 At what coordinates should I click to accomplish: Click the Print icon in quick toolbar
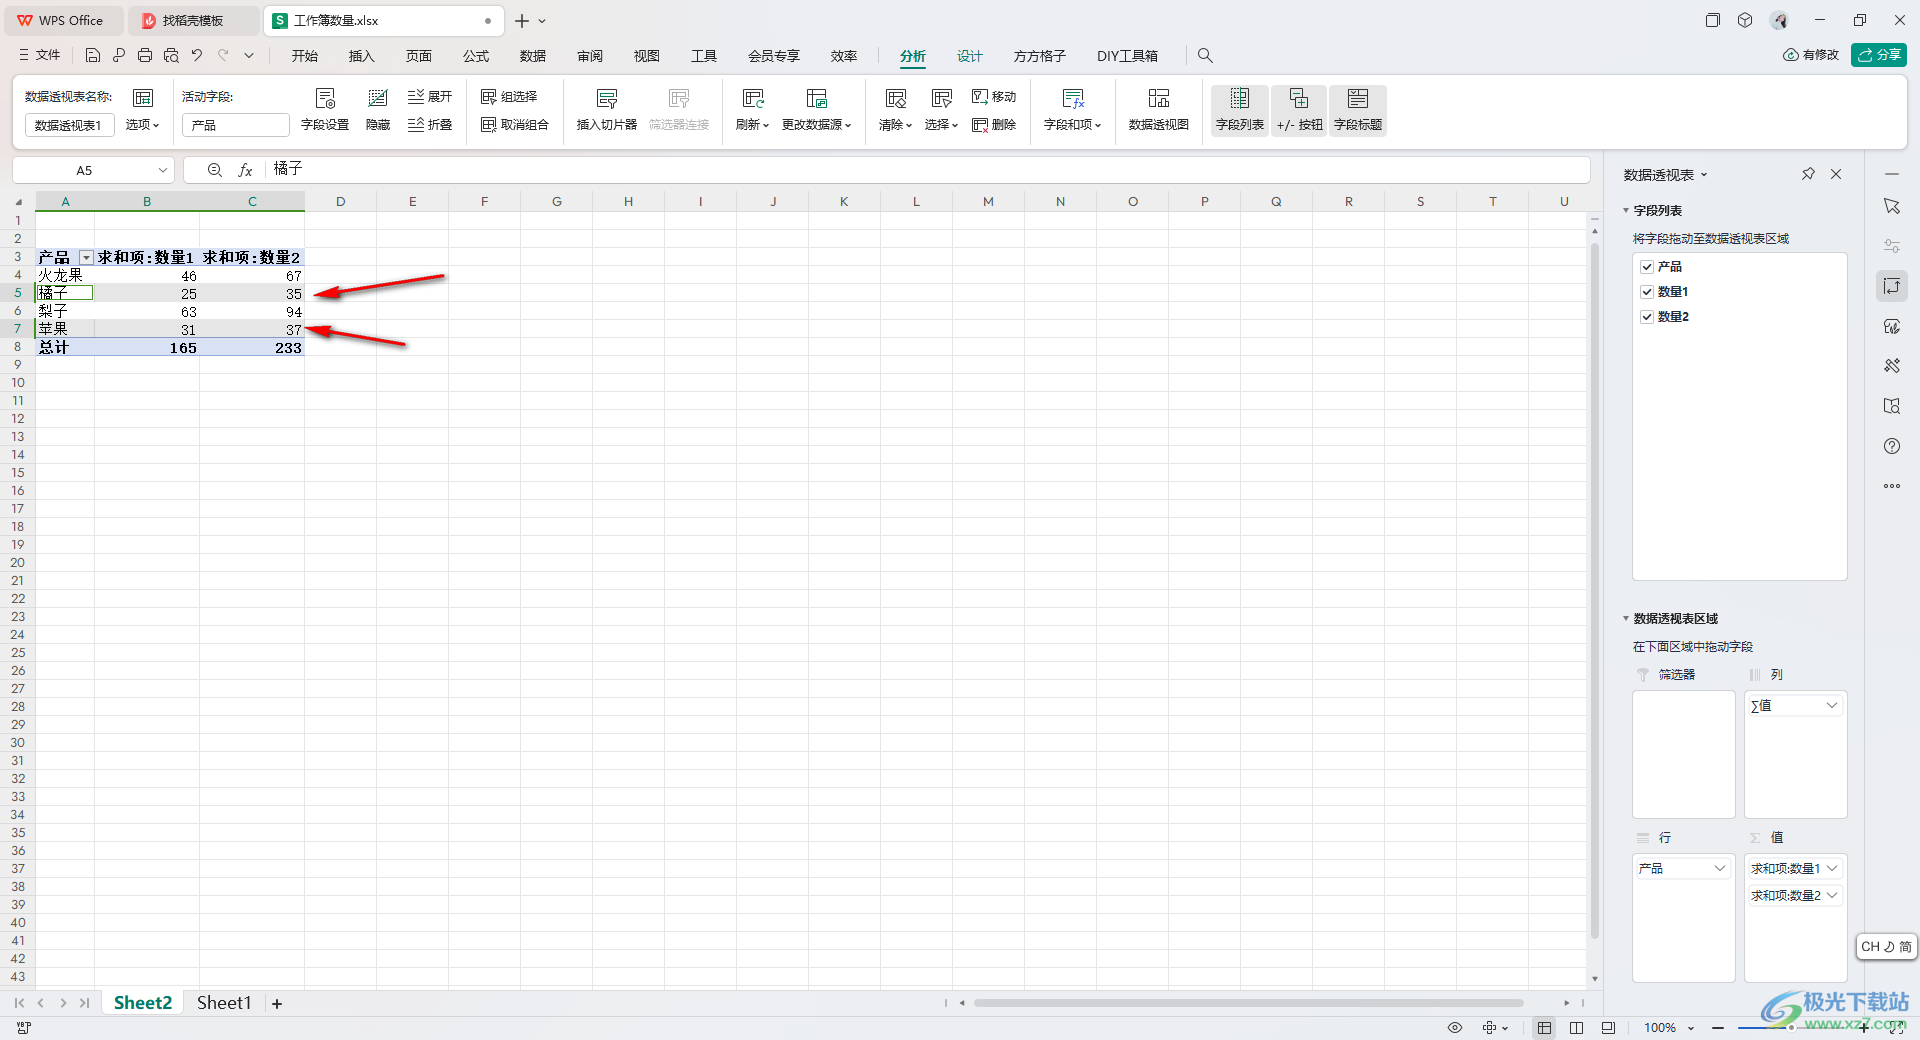(x=145, y=56)
